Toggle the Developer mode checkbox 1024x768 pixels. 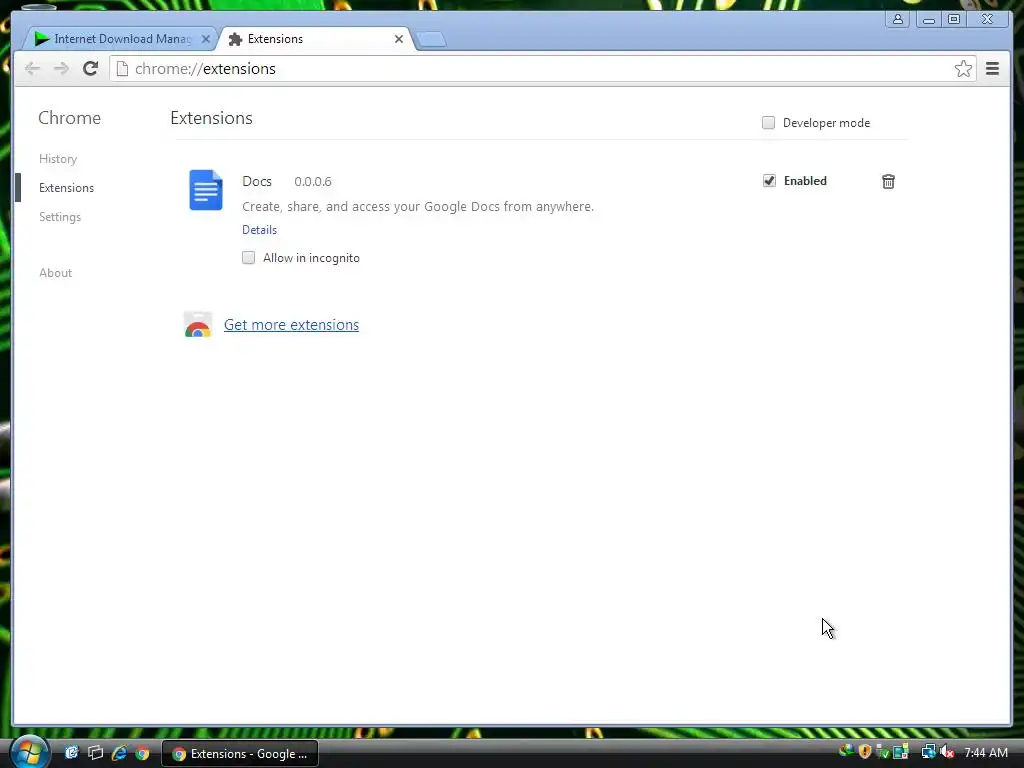click(769, 123)
